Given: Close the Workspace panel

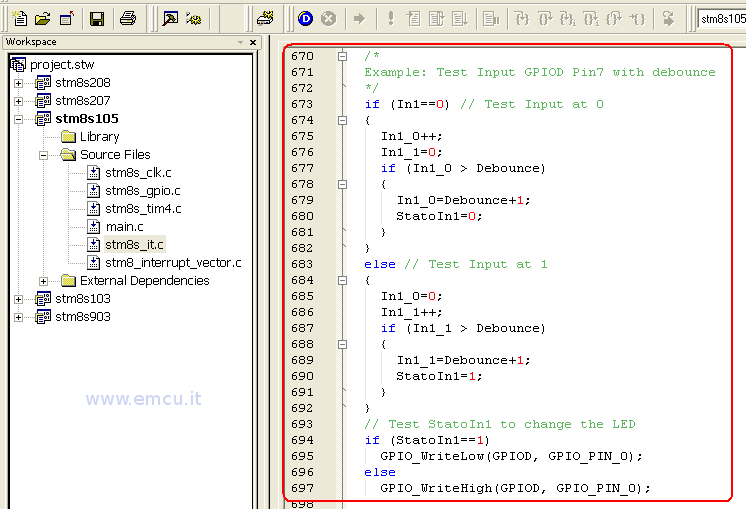Looking at the screenshot, I should [253, 42].
